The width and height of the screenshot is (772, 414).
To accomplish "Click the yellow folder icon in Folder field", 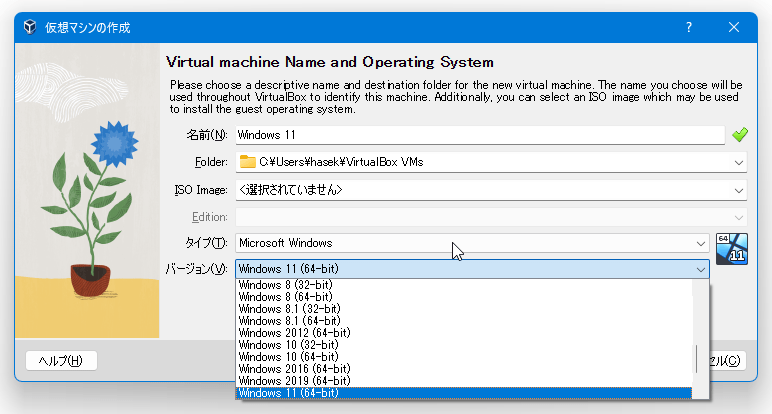I will (x=248, y=161).
